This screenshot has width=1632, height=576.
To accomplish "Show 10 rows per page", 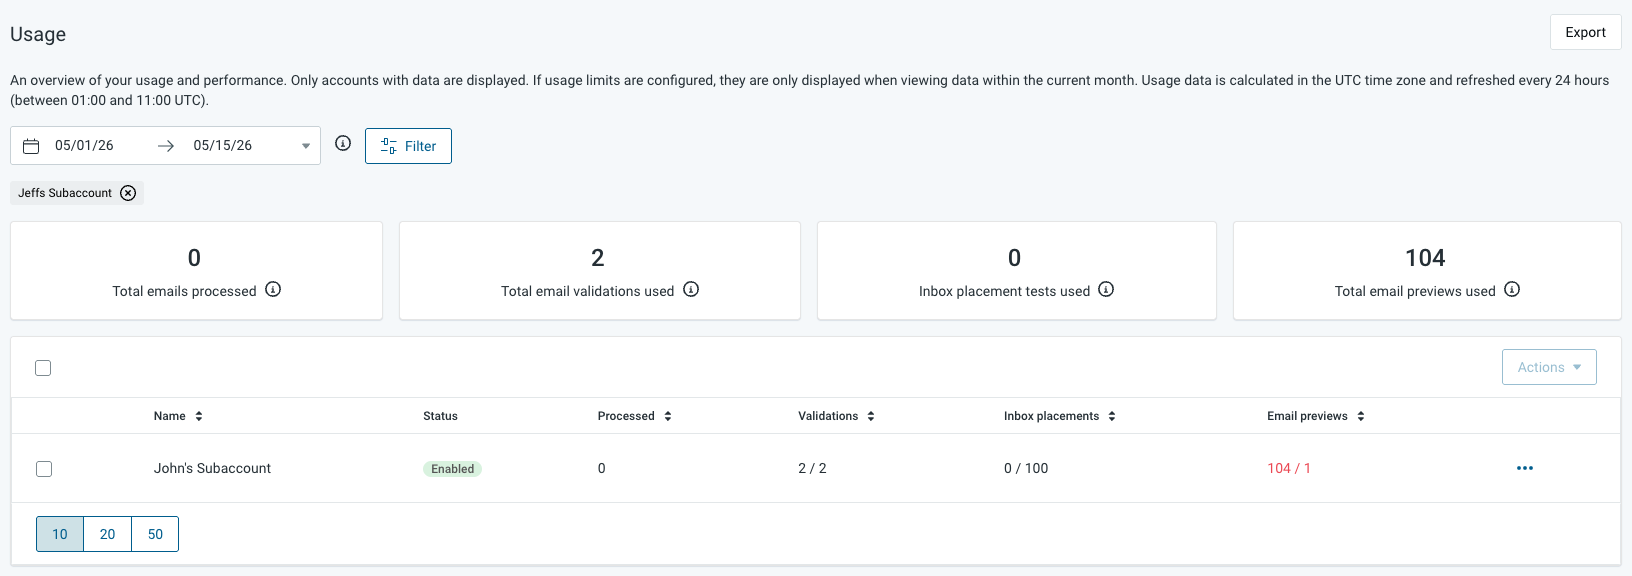I will pyautogui.click(x=60, y=534).
